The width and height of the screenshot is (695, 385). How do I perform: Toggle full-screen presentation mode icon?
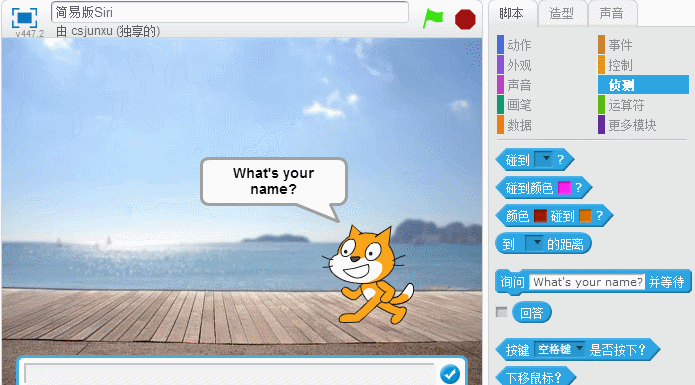coord(24,18)
